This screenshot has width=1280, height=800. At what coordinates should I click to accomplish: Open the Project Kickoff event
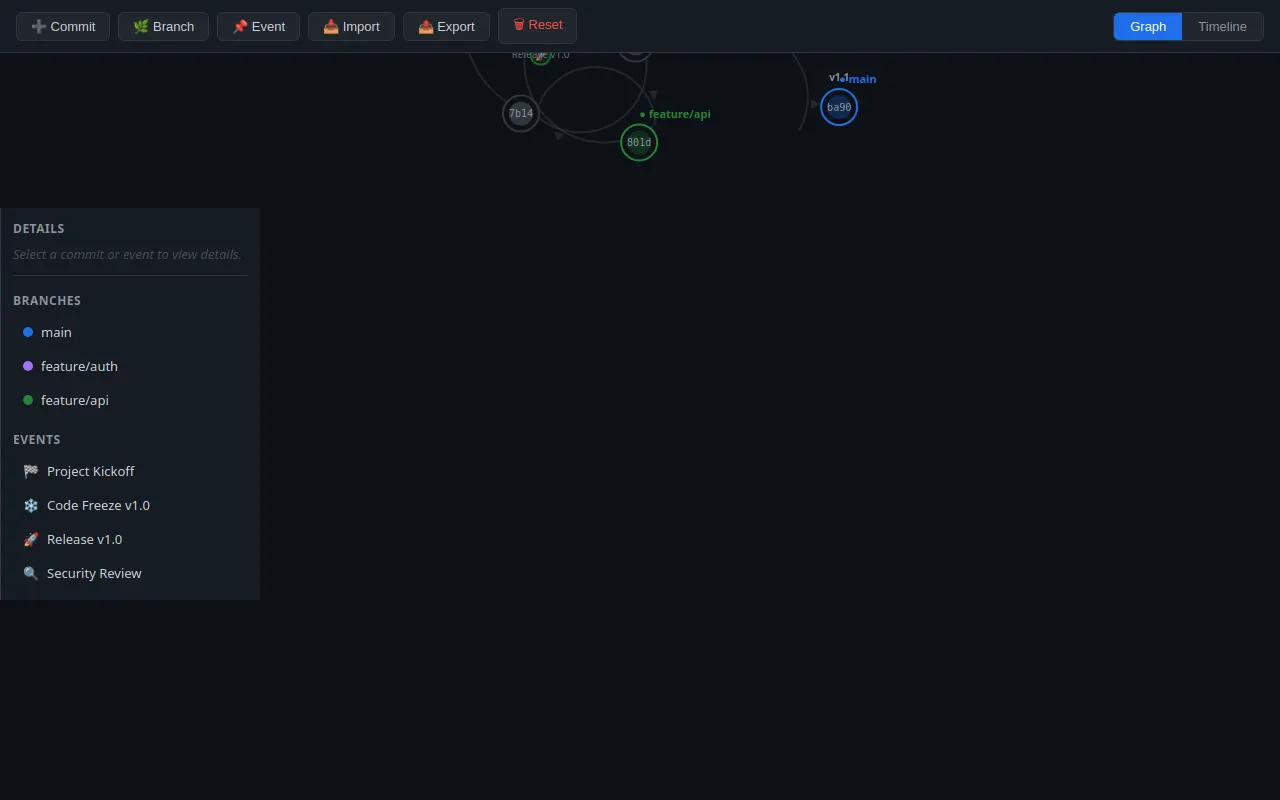pos(130,471)
